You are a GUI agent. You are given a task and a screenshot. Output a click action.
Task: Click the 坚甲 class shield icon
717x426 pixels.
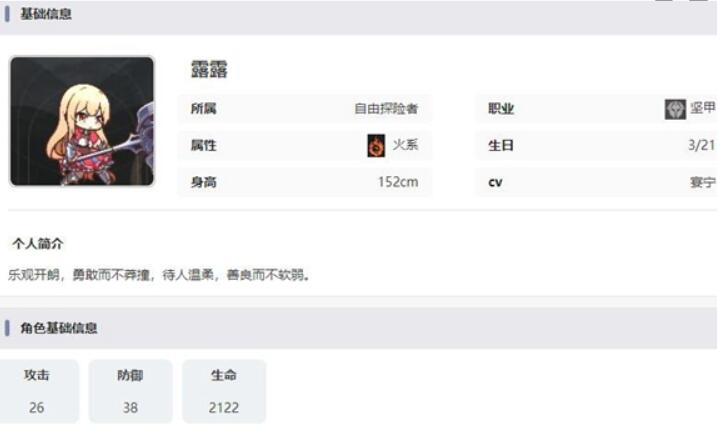point(675,109)
